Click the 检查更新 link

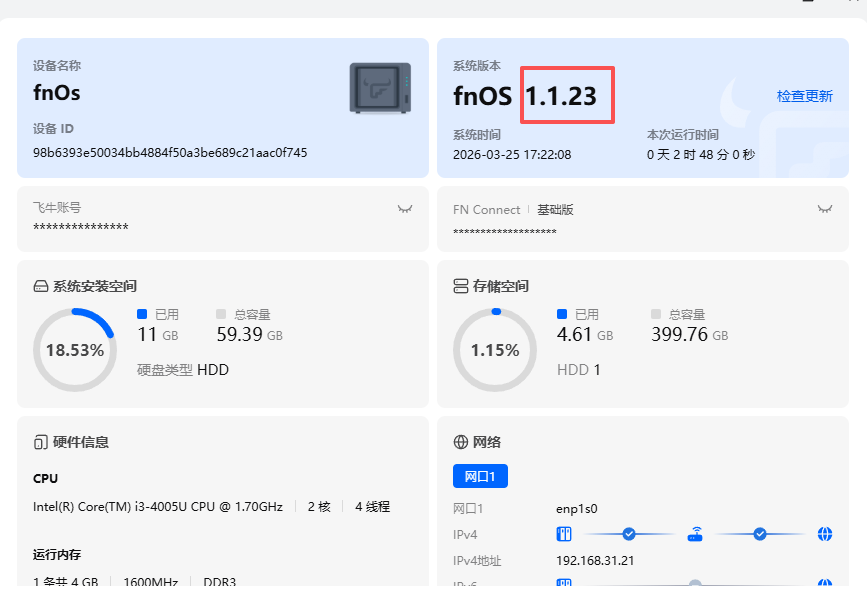[805, 96]
